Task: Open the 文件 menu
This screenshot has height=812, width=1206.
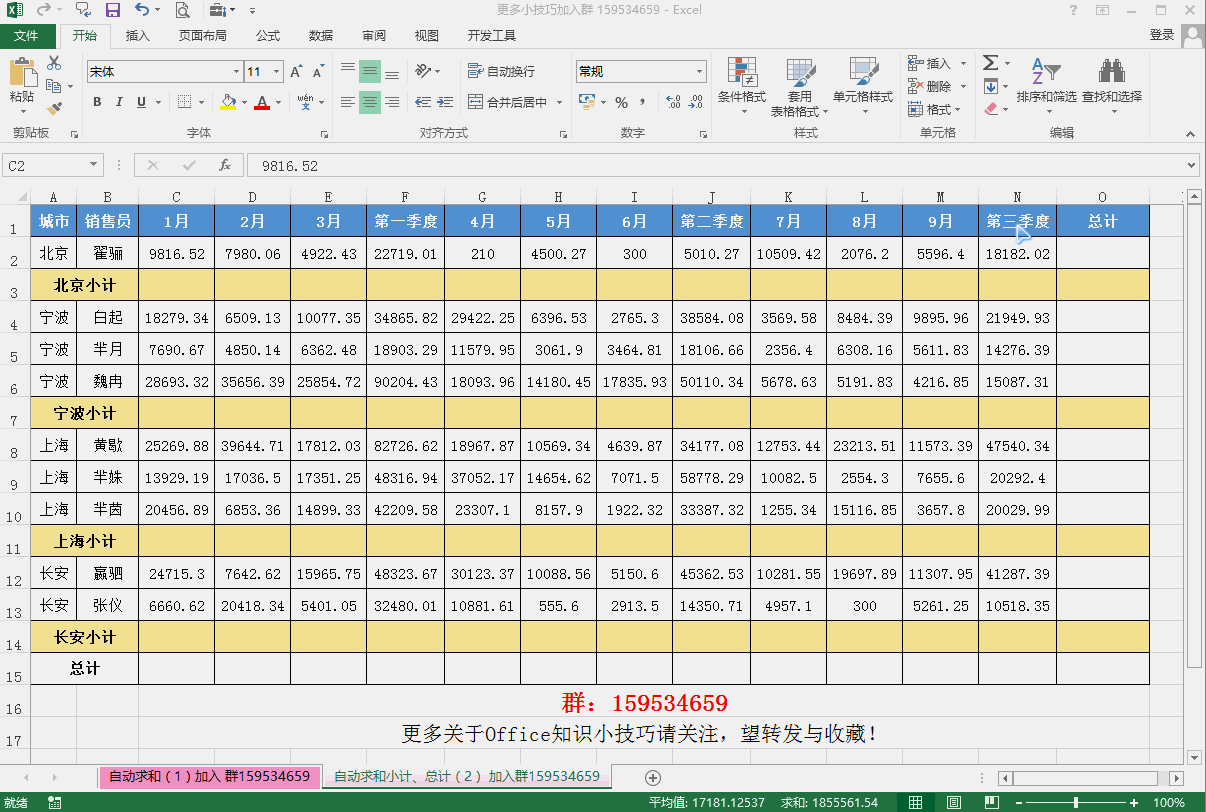Action: point(28,34)
